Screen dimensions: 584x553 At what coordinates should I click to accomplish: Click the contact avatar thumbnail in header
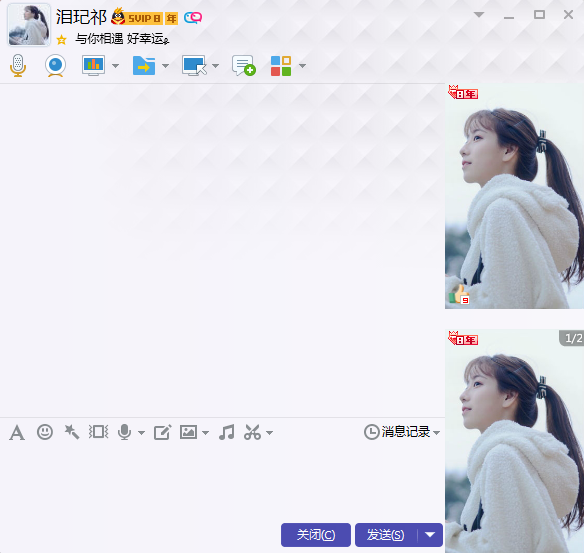tap(29, 25)
